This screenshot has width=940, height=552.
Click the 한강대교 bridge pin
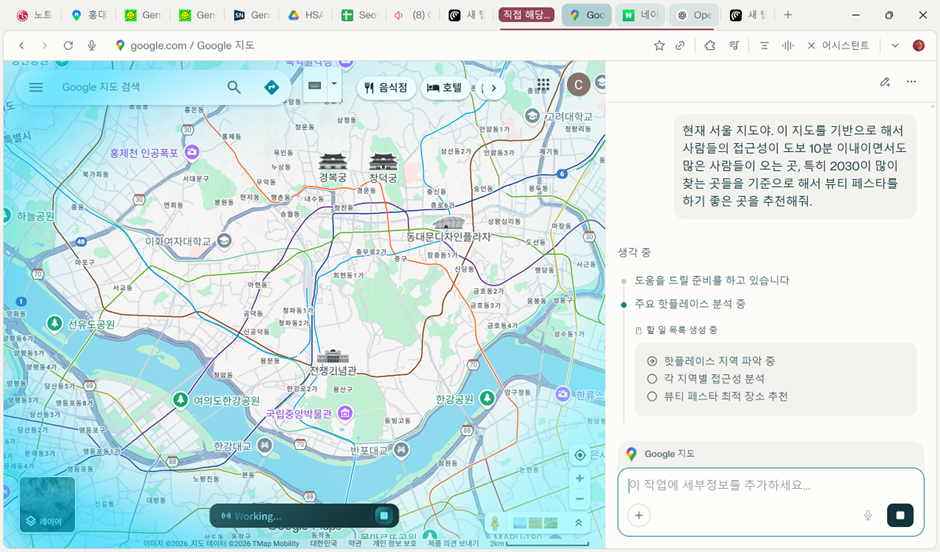pos(264,445)
